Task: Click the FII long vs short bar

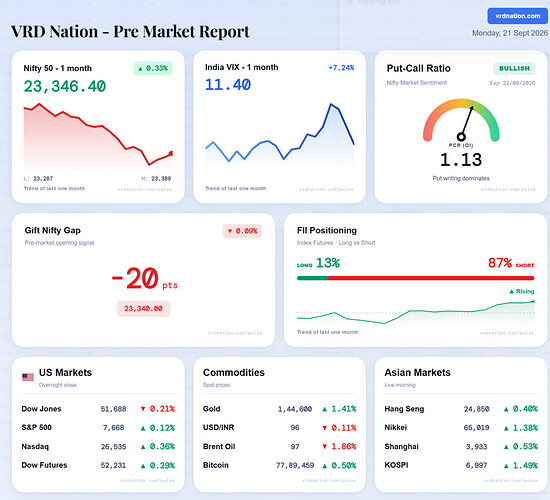Action: 416,278
